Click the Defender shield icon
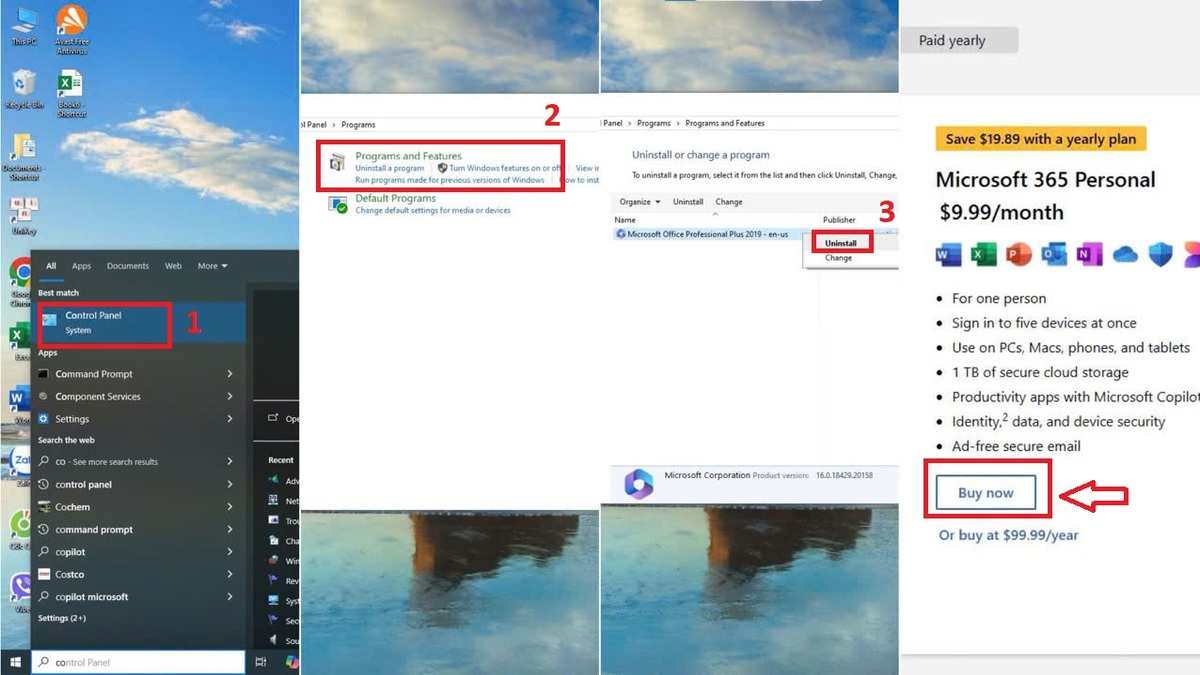 1160,254
